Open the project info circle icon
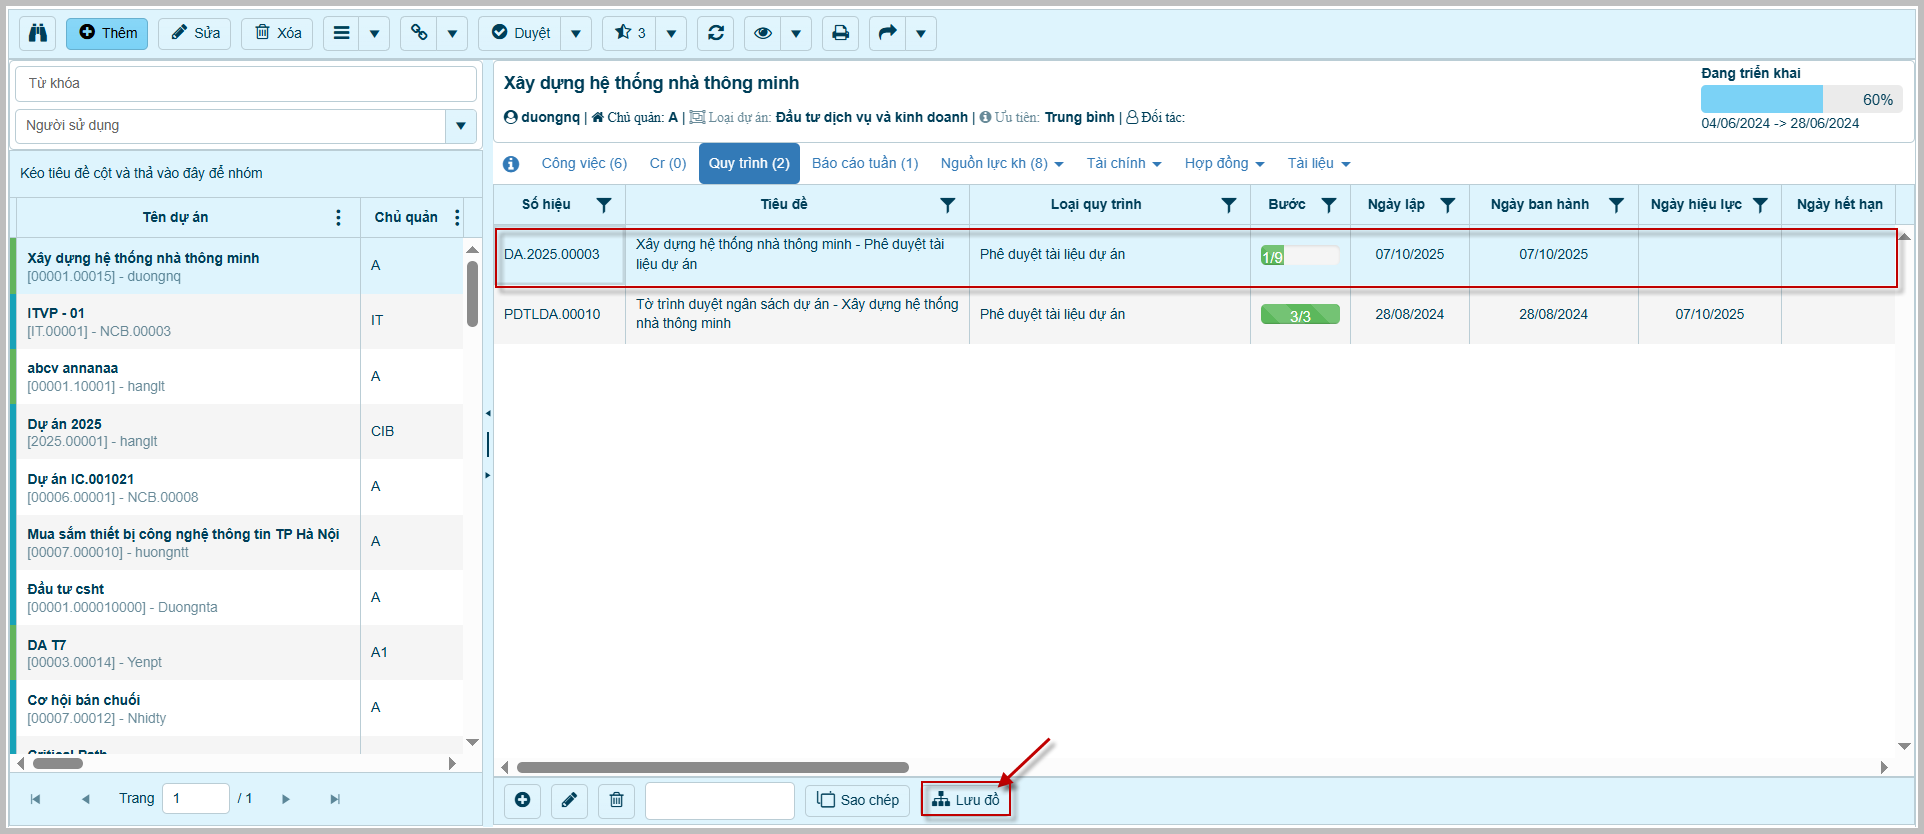 click(x=511, y=164)
